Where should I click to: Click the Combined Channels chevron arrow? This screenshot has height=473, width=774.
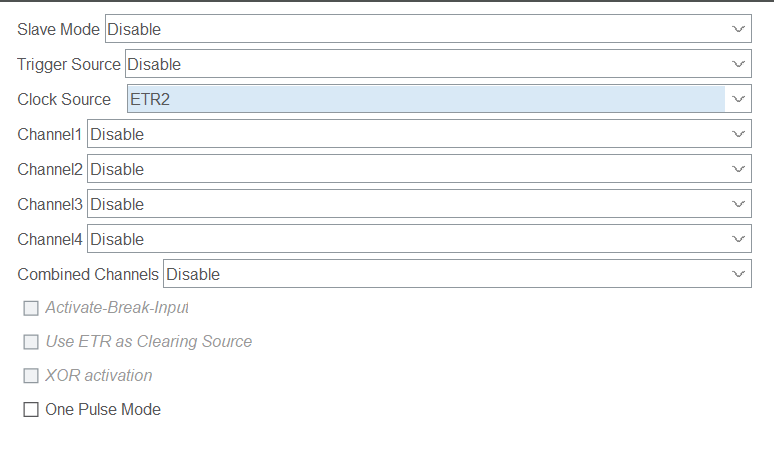click(x=738, y=274)
